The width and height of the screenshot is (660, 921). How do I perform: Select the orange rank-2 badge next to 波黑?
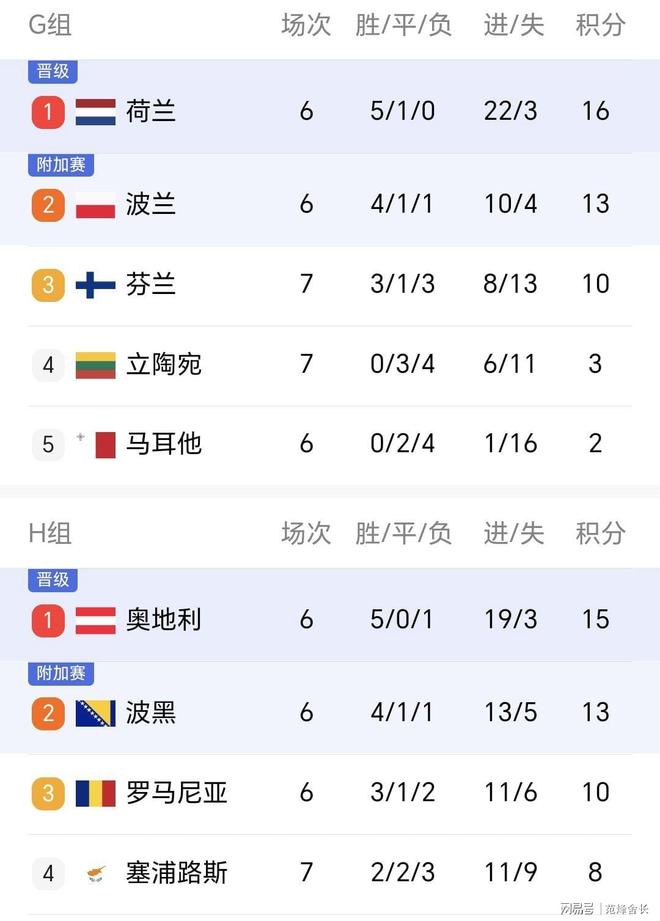pos(48,712)
